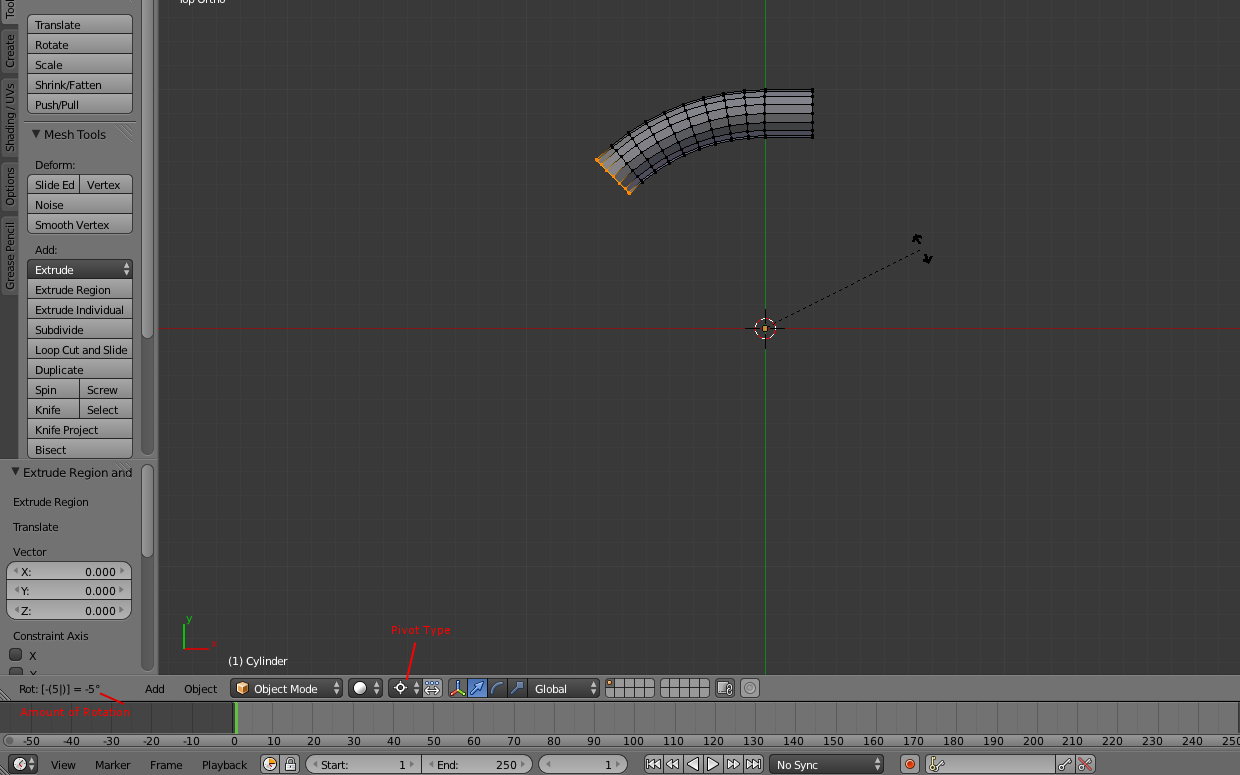Enable the rotate manipulator arc icon
The width and height of the screenshot is (1240, 775).
497,688
